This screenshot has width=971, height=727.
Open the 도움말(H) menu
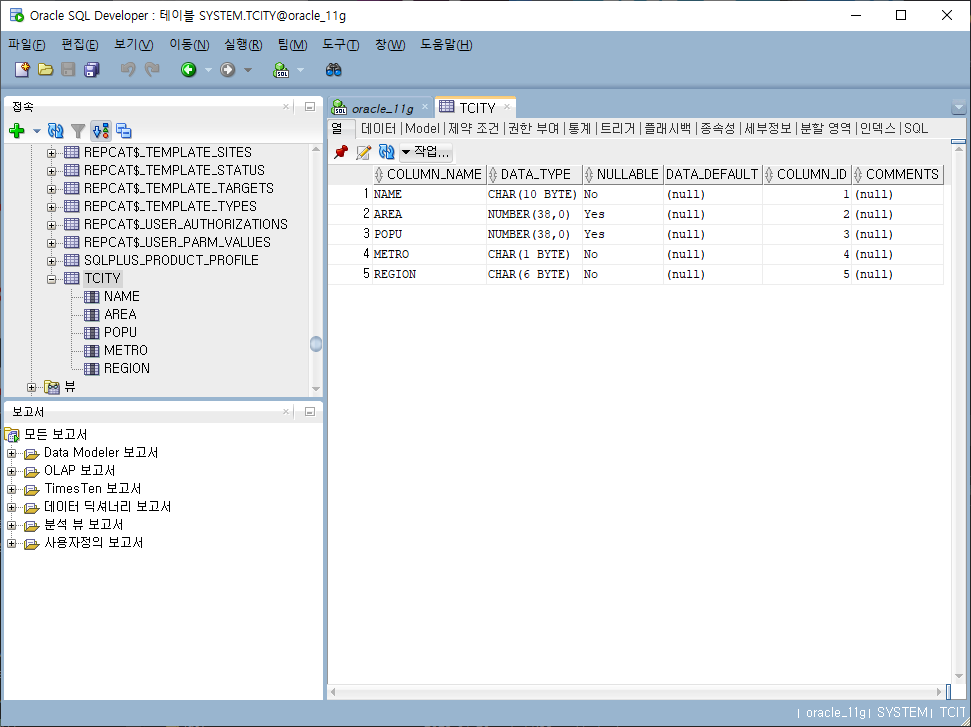(446, 45)
